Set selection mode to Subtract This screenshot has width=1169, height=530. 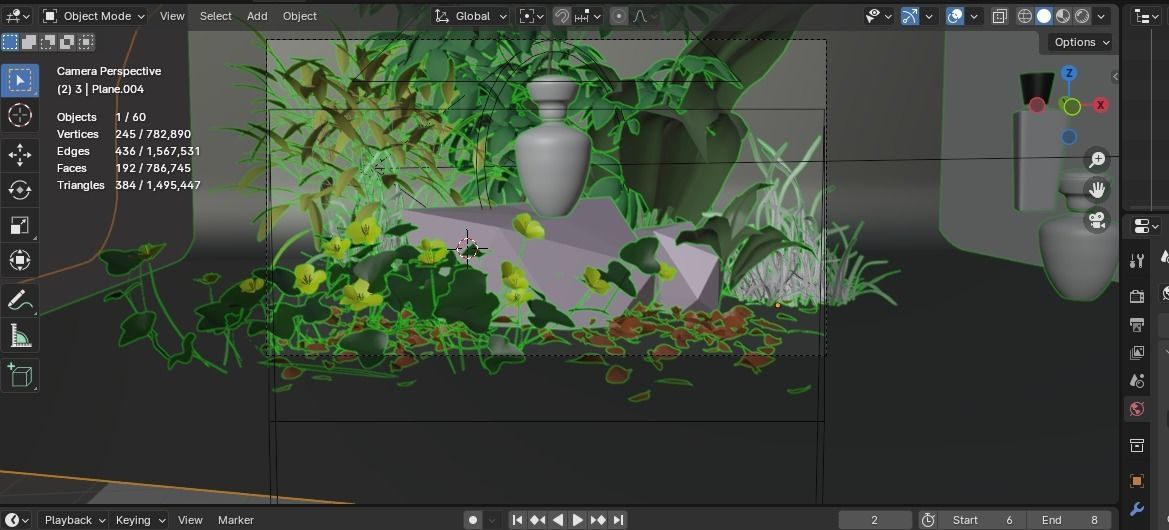click(x=48, y=42)
